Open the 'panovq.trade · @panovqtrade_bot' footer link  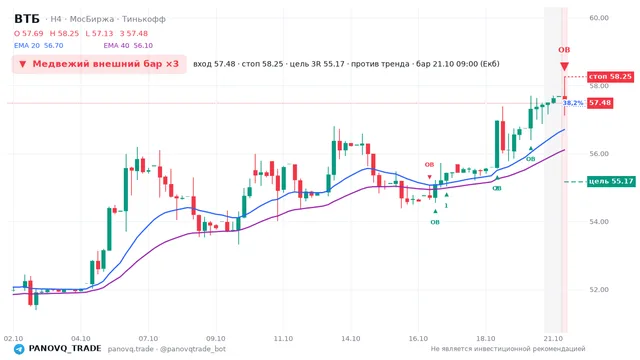[x=167, y=349]
